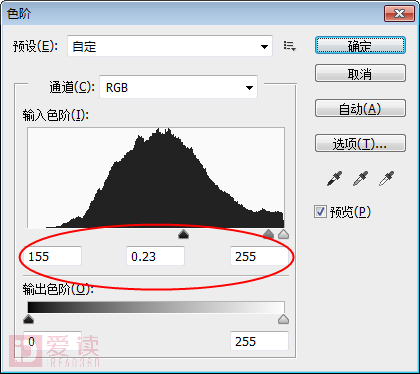Click the 确定 button
The height and width of the screenshot is (374, 420).
tap(360, 45)
